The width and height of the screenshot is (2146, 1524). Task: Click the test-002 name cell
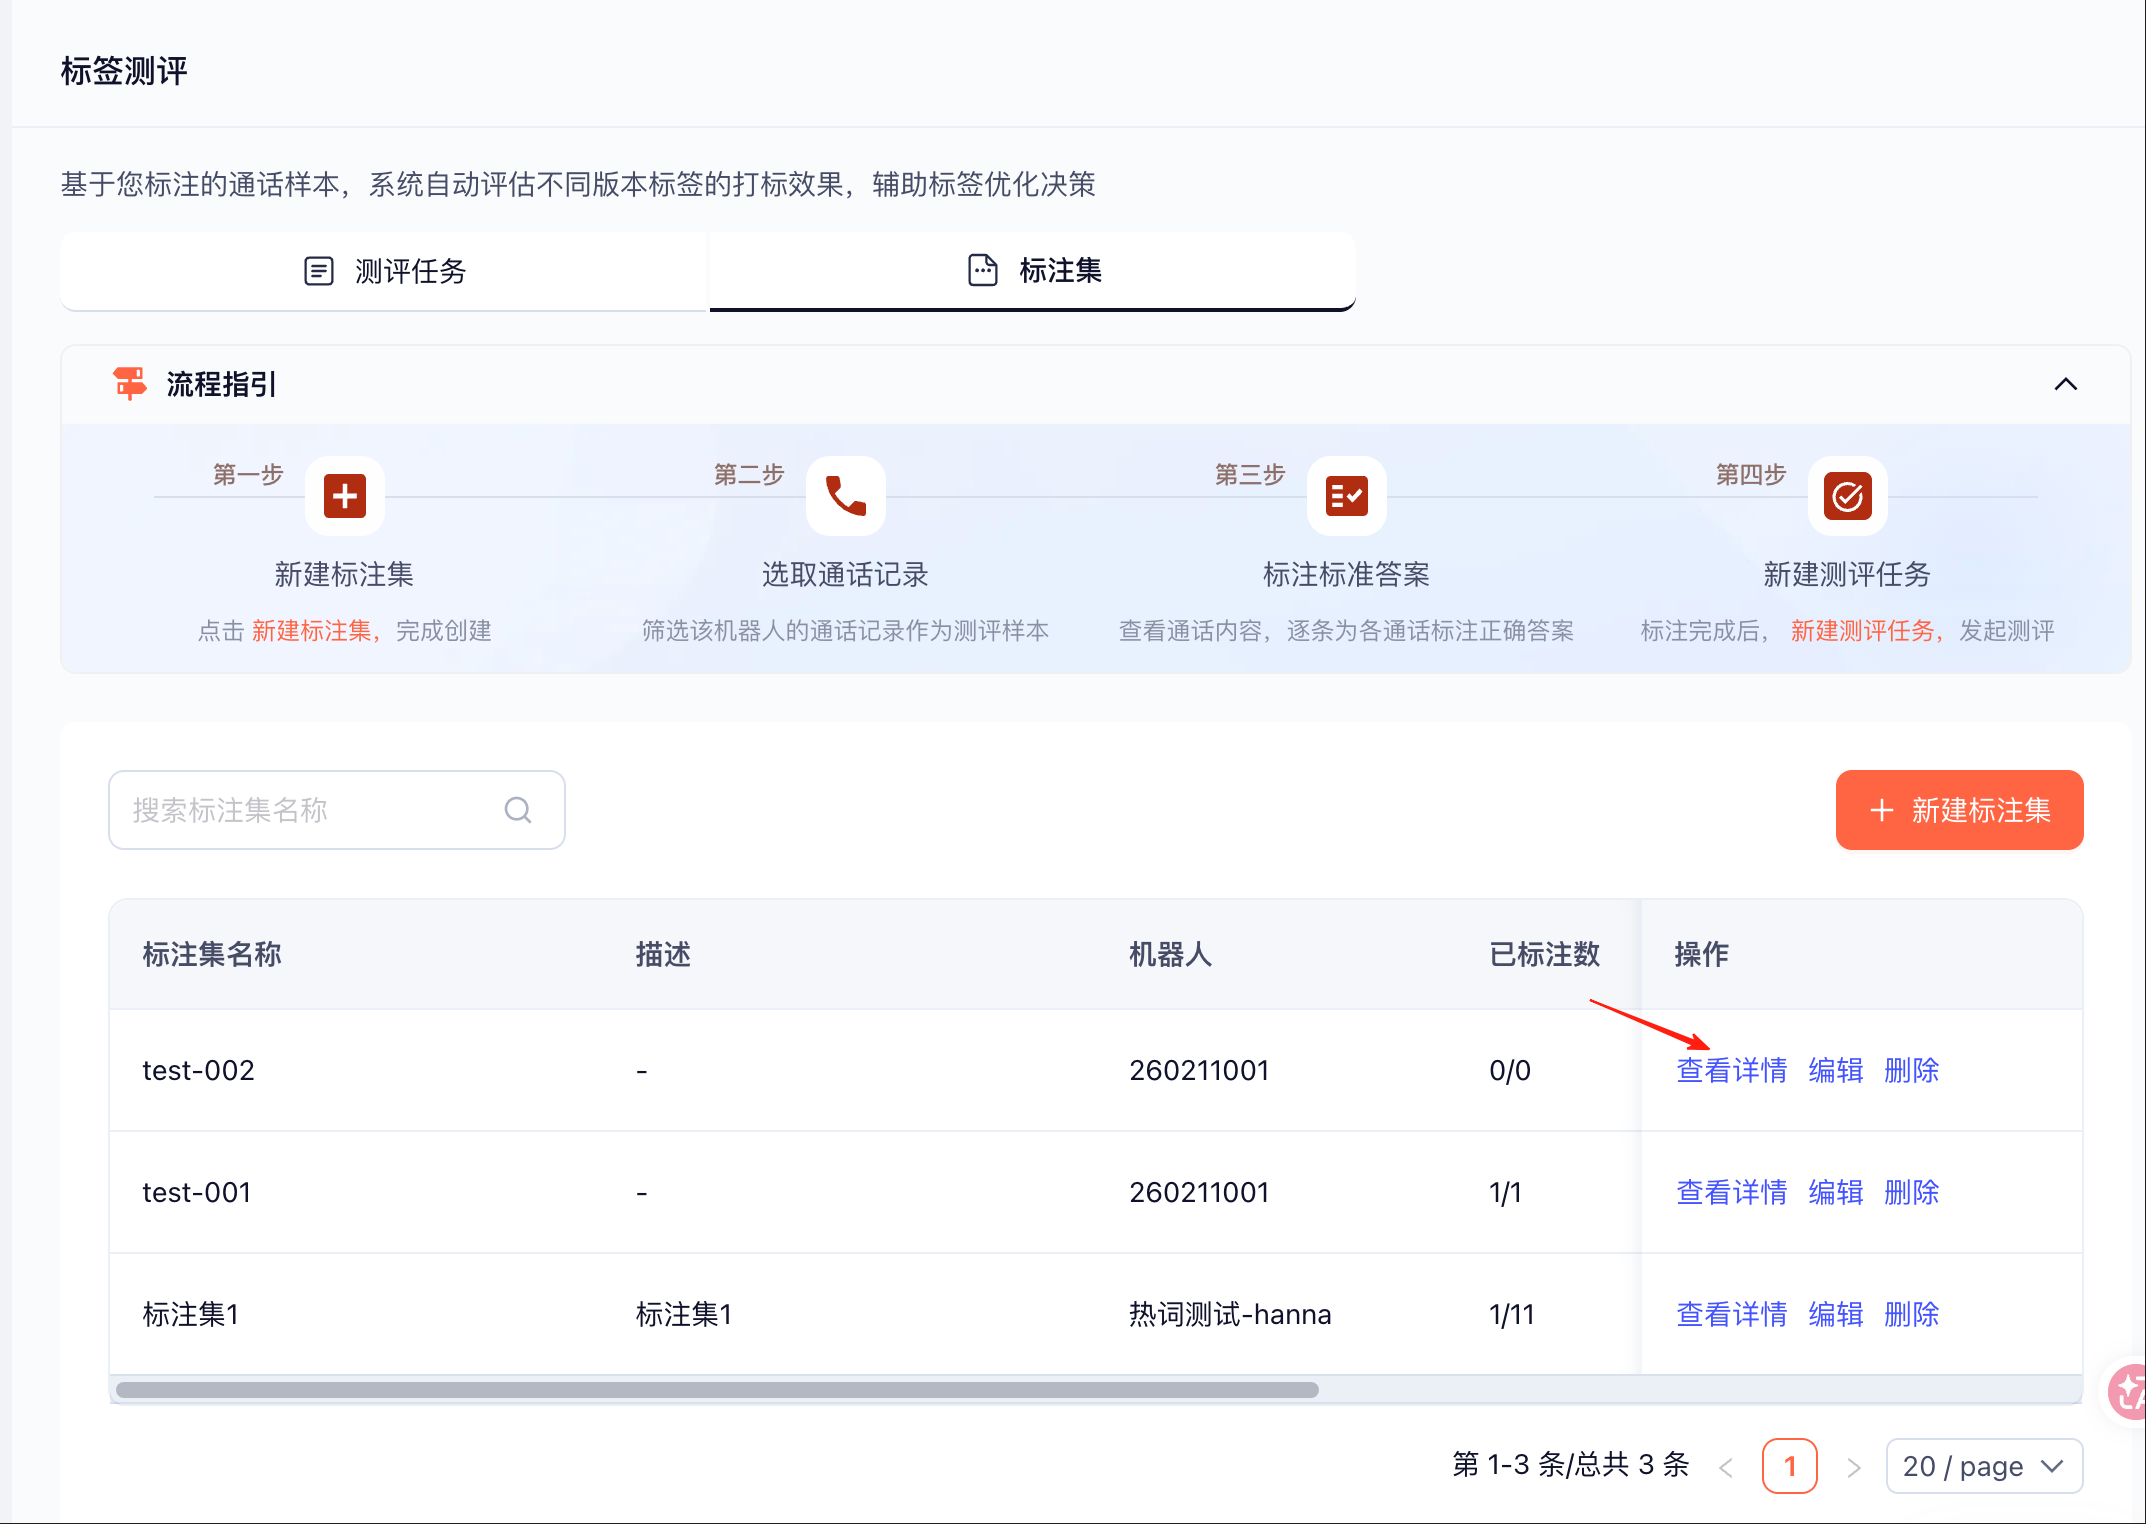(x=198, y=1070)
